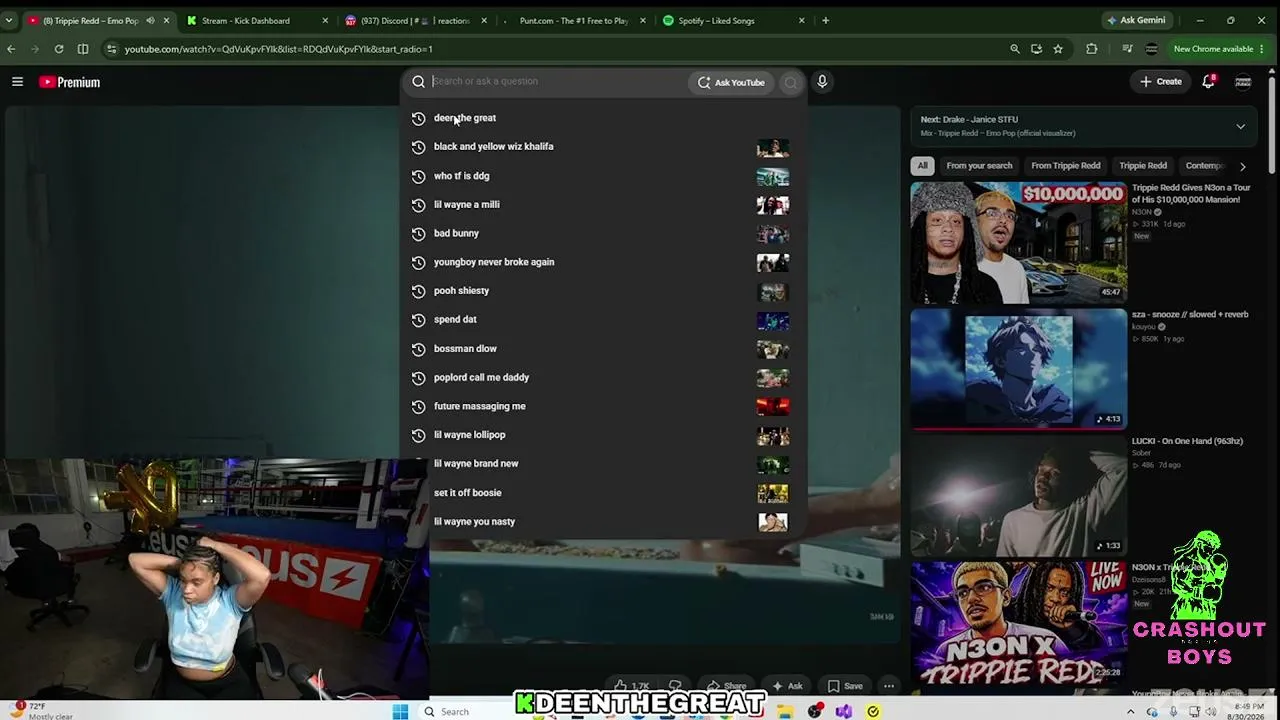Start a voice search with the microphone
The height and width of the screenshot is (720, 1280).
tap(822, 82)
